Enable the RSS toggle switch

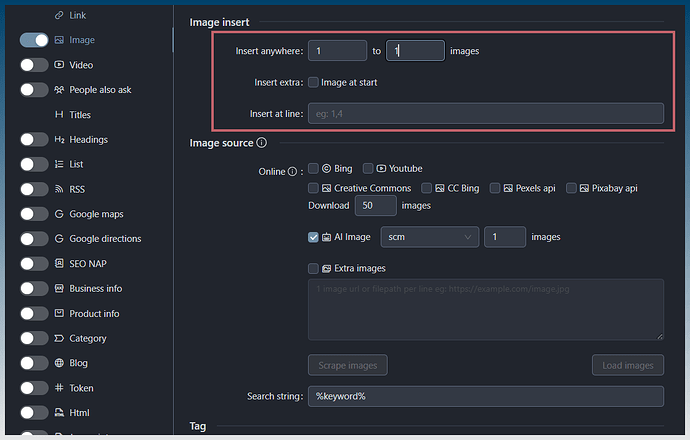pos(34,189)
